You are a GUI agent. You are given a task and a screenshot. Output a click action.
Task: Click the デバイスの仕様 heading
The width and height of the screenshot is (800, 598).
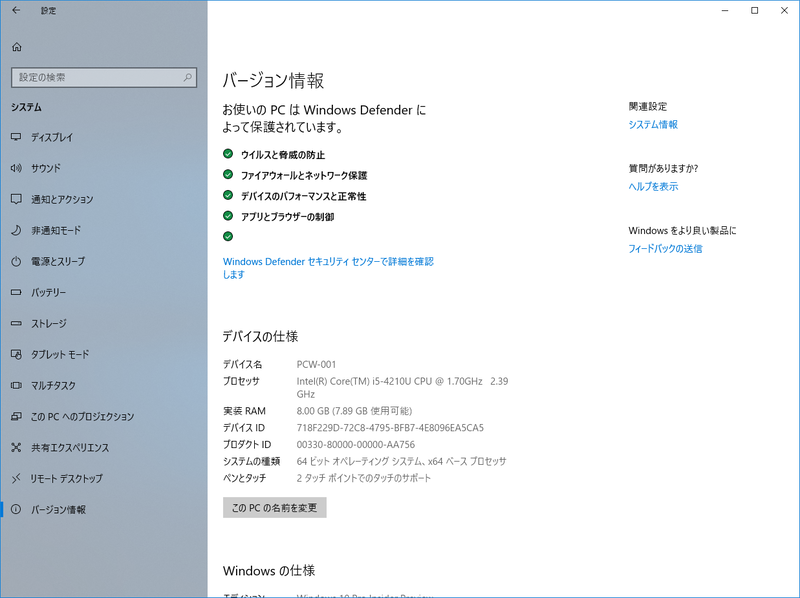[260, 337]
